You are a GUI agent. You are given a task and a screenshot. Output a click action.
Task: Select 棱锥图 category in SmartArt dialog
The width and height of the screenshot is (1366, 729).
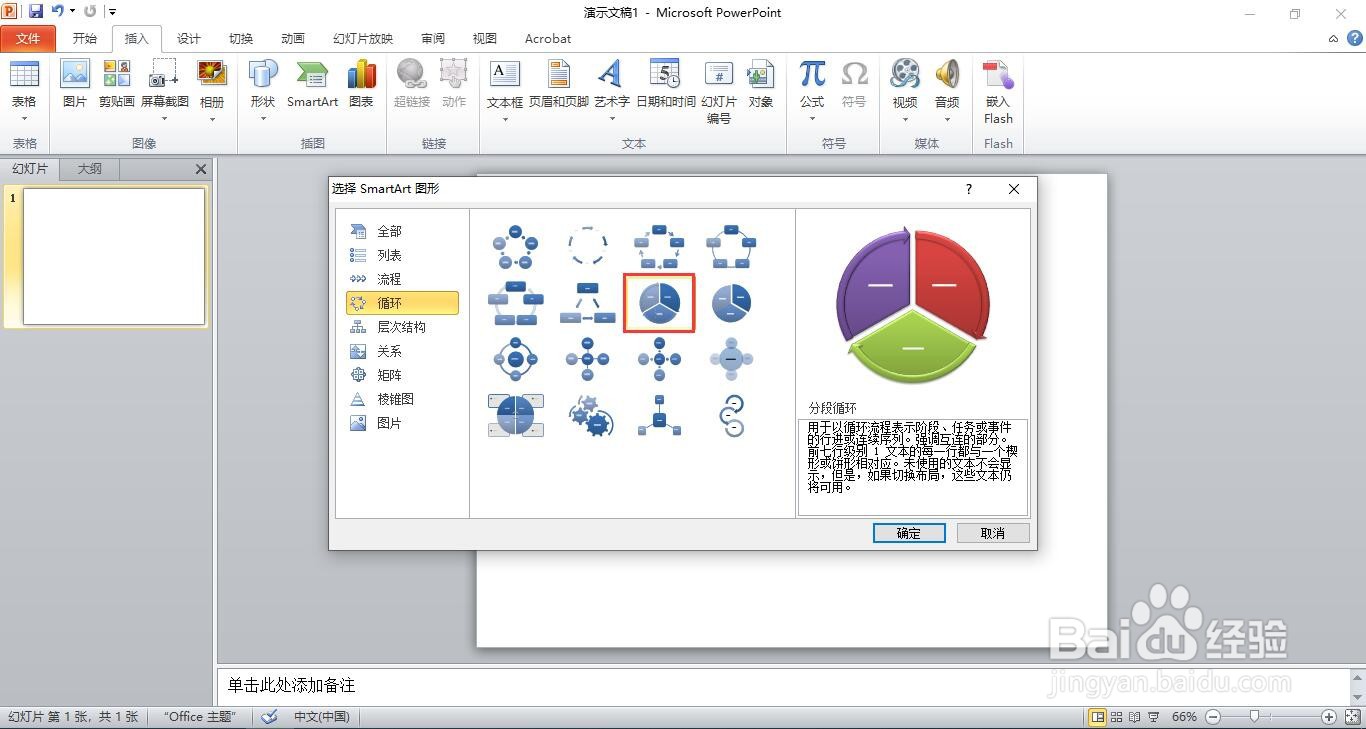402,399
